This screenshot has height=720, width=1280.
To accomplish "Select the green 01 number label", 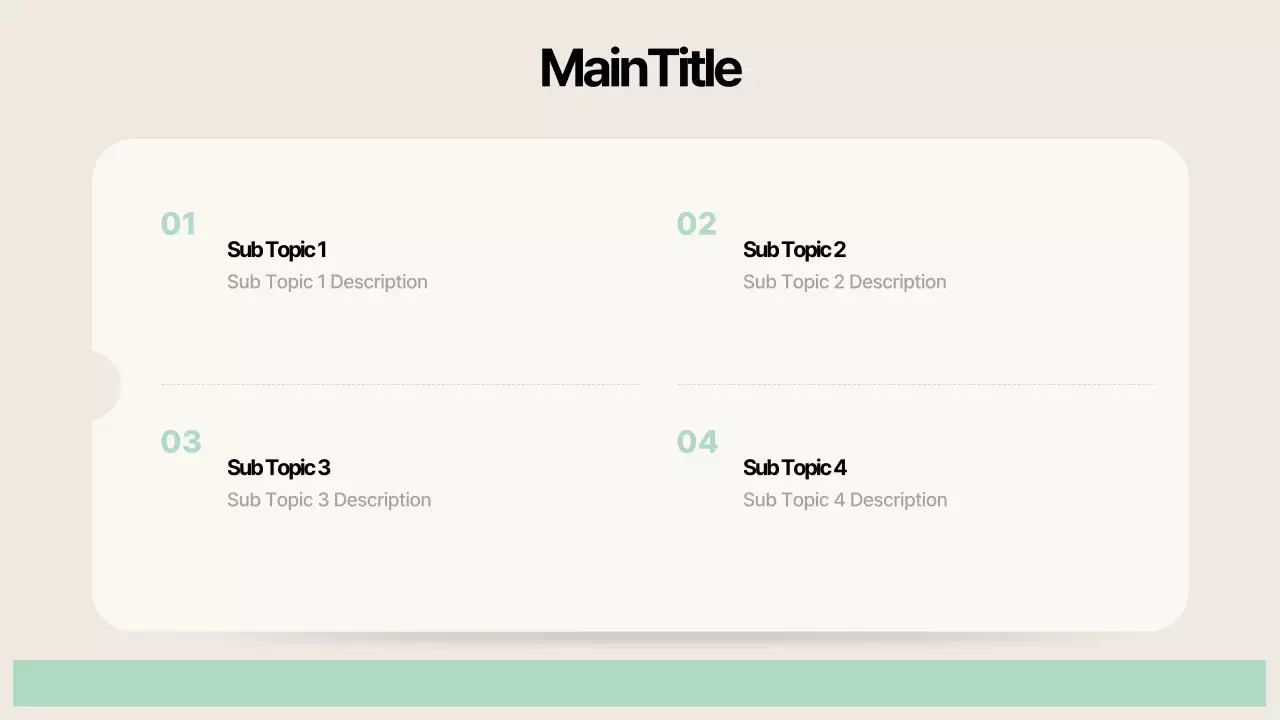I will click(x=179, y=224).
